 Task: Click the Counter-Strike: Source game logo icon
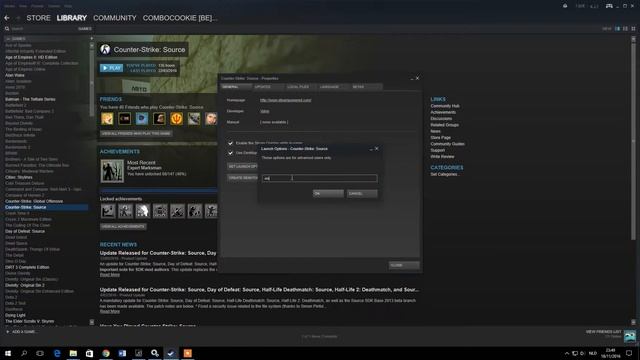tap(105, 49)
